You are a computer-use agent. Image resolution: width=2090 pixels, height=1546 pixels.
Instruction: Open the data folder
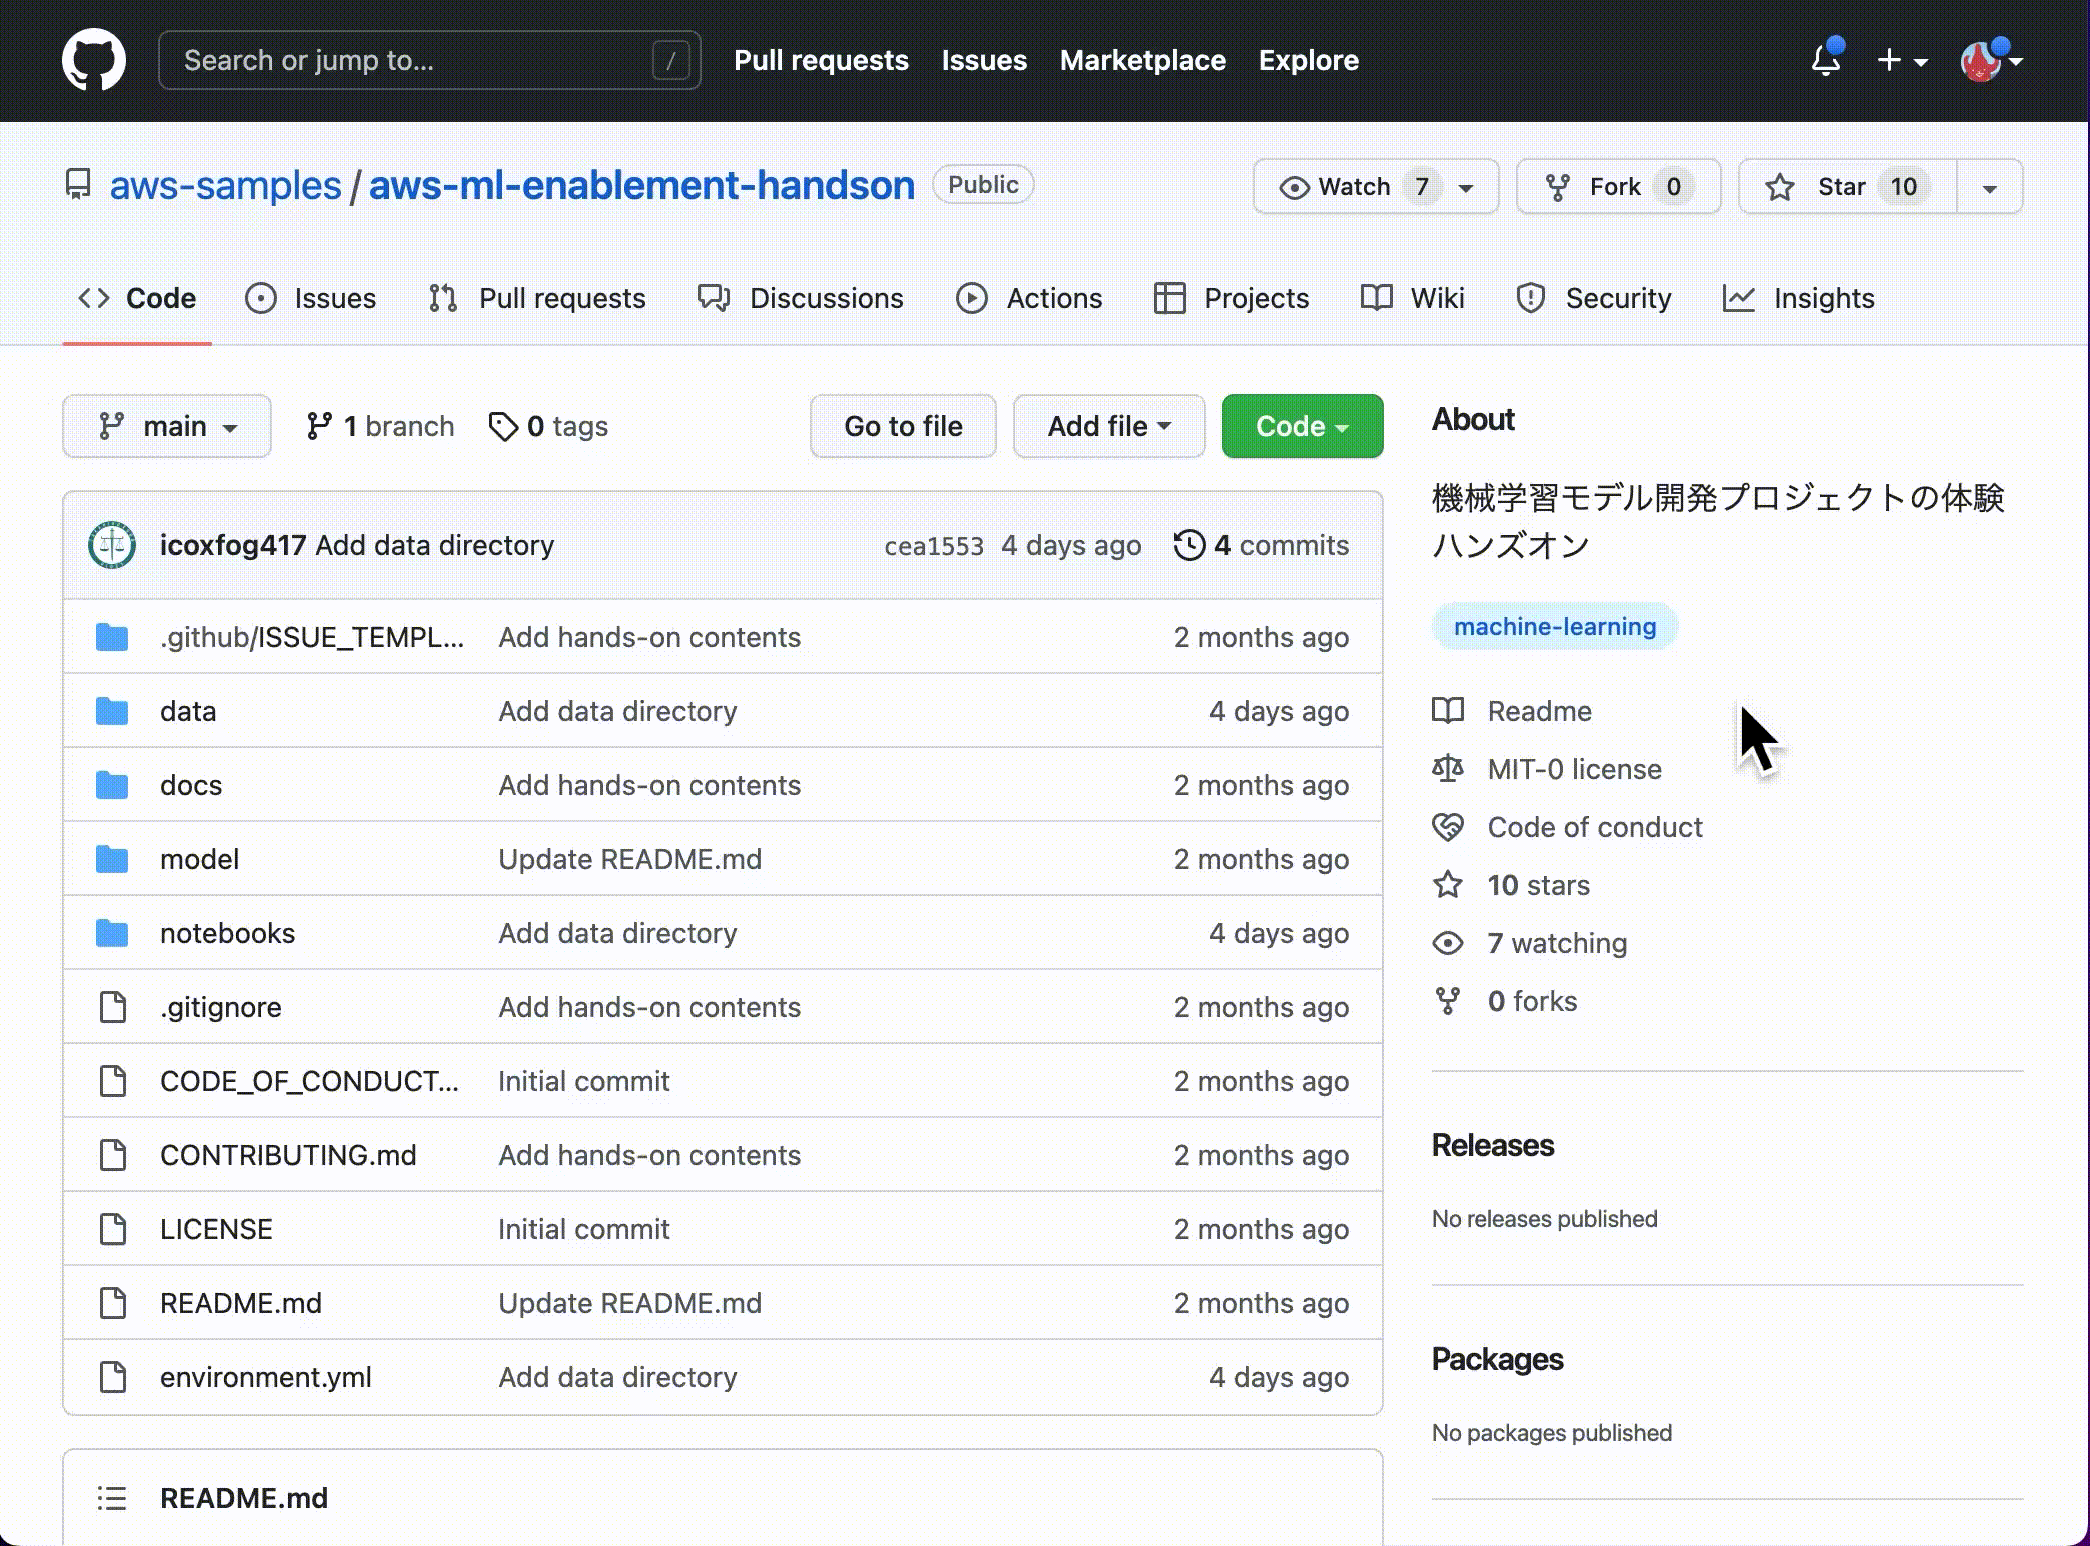pos(188,711)
